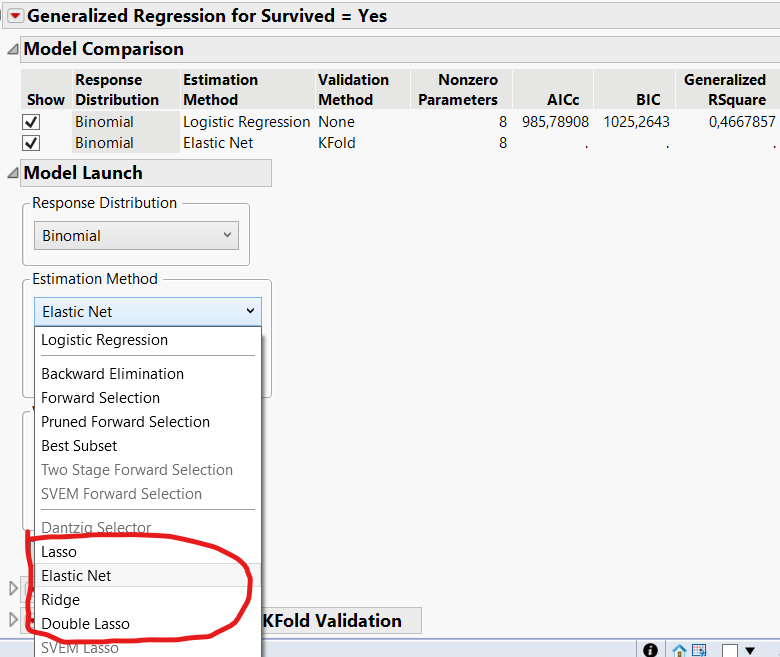Click the red triangle menu beside Generalized Regression
Screen dimensions: 780x657
[x=14, y=15]
